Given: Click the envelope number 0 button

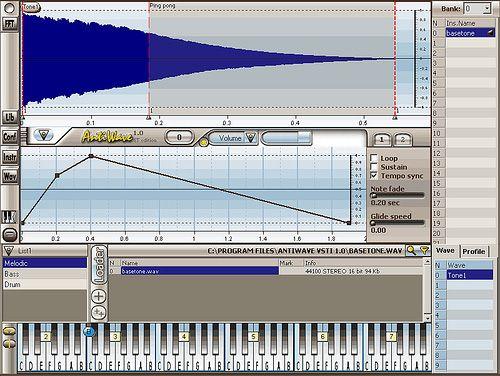Looking at the screenshot, I should [x=179, y=137].
